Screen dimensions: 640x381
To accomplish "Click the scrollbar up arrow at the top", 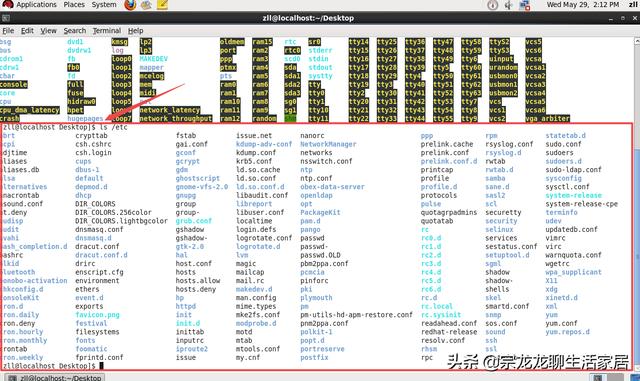I will tap(637, 41).
